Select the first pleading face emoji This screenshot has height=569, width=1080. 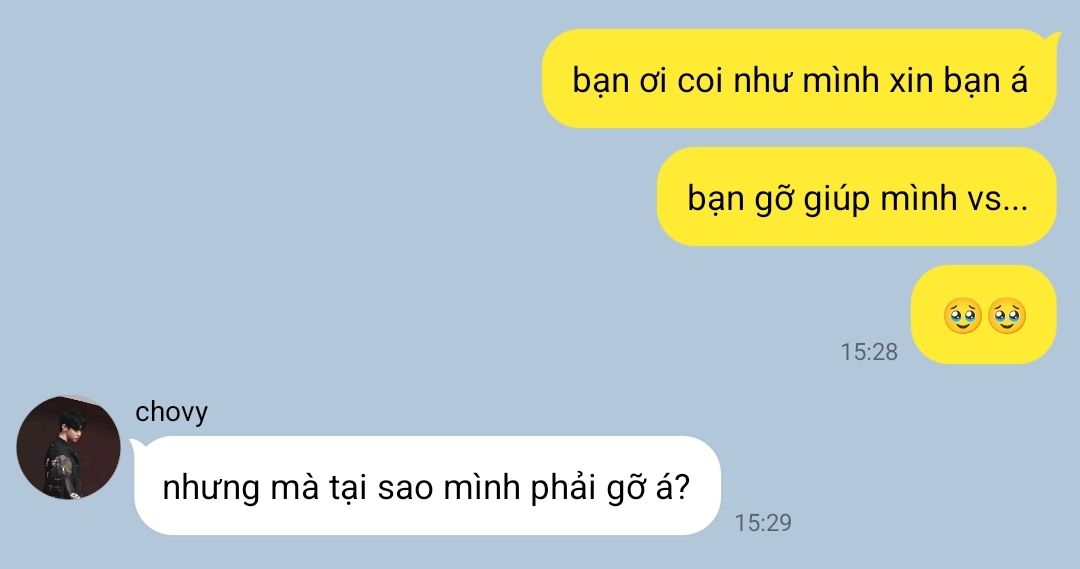pyautogui.click(x=962, y=316)
